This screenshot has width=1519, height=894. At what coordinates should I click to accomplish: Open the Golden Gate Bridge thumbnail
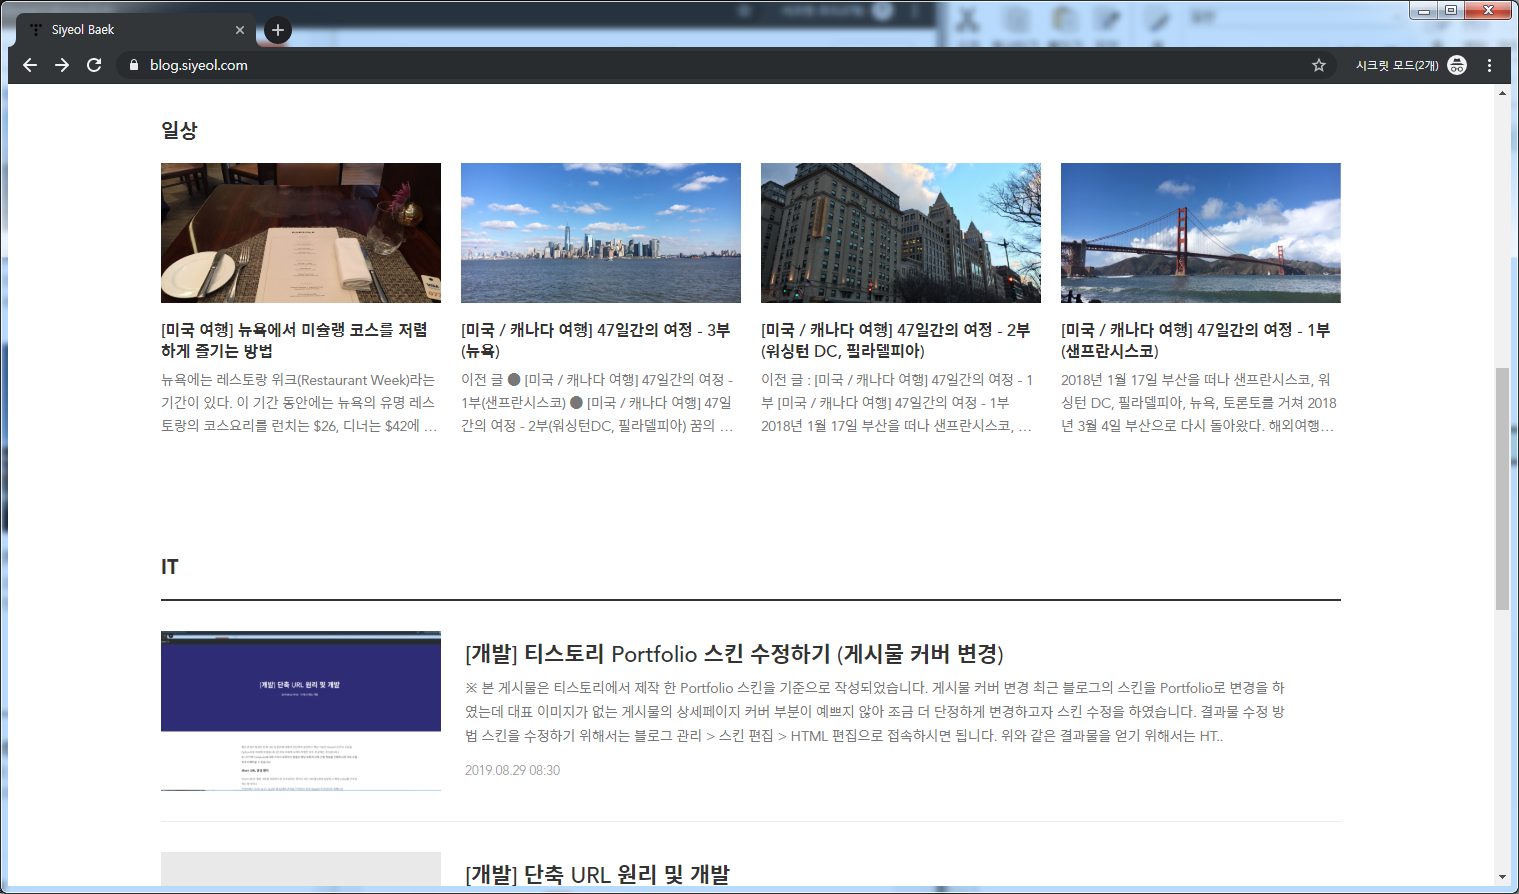pyautogui.click(x=1201, y=233)
